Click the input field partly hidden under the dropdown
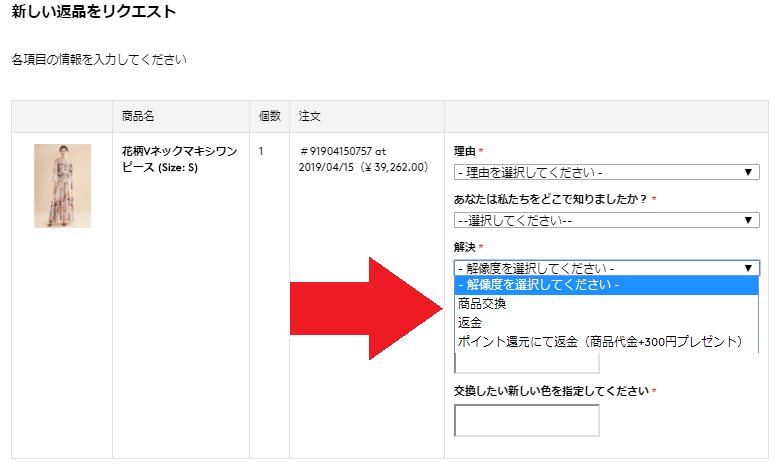 526,363
